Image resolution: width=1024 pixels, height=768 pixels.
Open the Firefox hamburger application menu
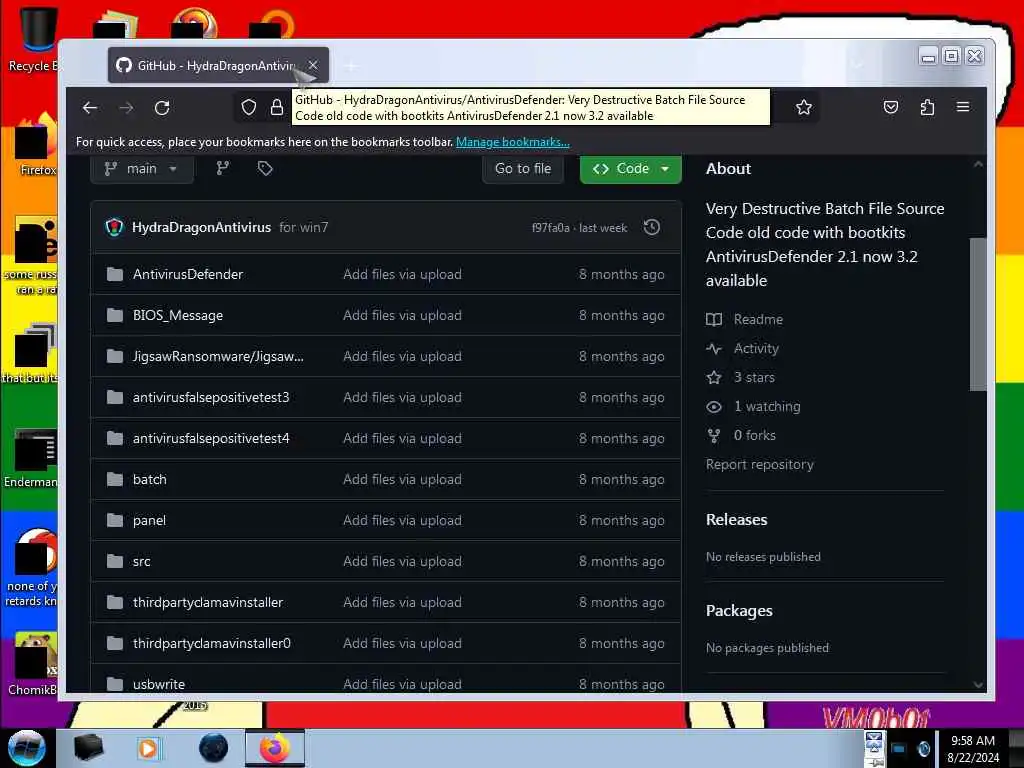tap(963, 107)
